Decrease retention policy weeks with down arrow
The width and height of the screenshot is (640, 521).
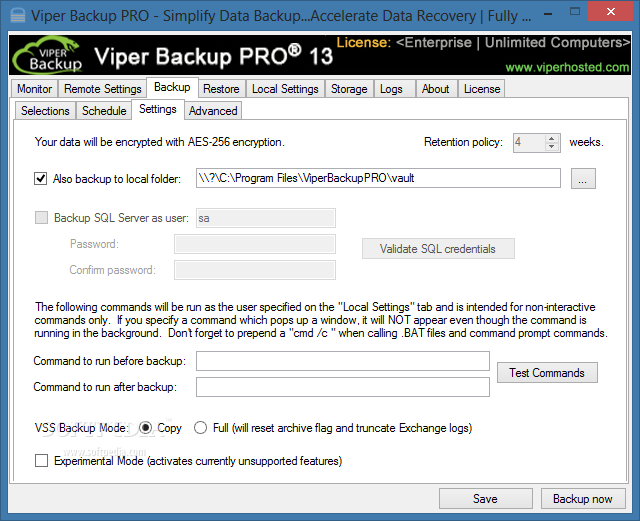[551, 147]
